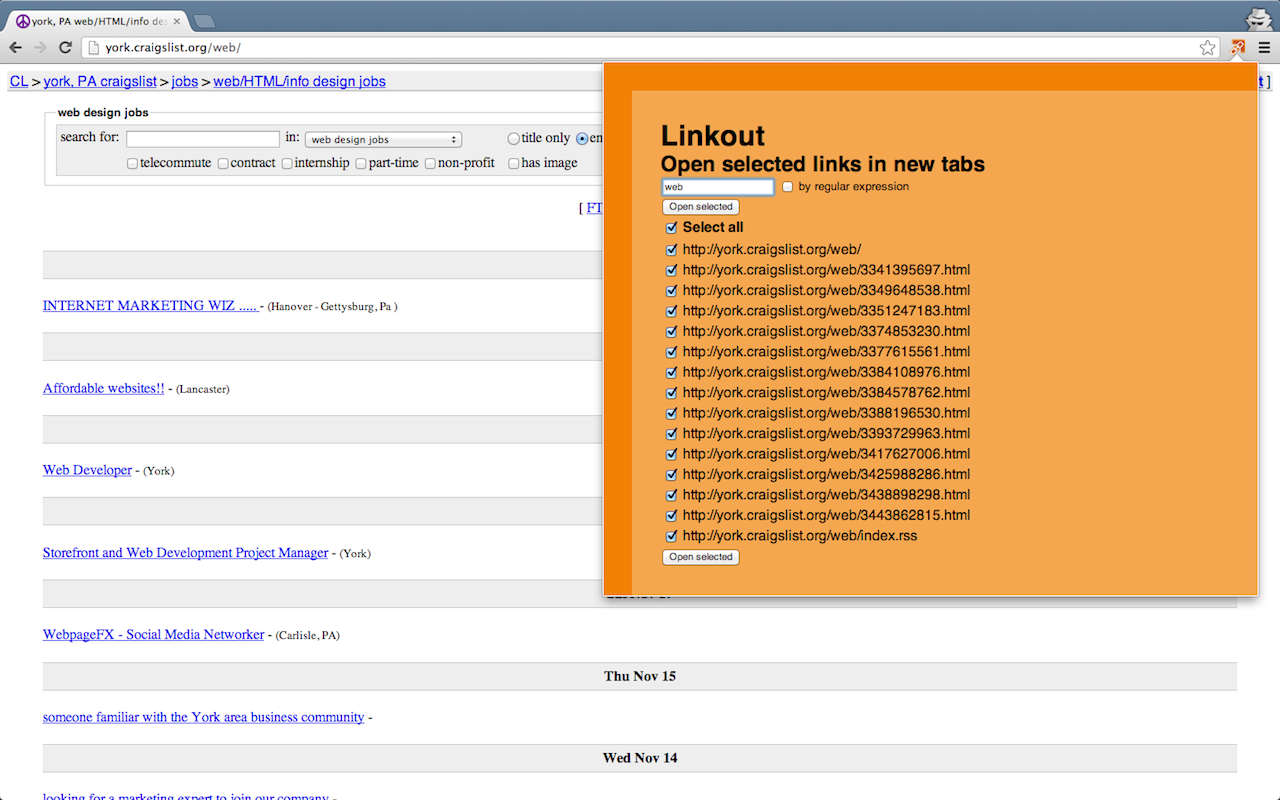
Task: Enable matching by regular expression
Action: click(787, 186)
